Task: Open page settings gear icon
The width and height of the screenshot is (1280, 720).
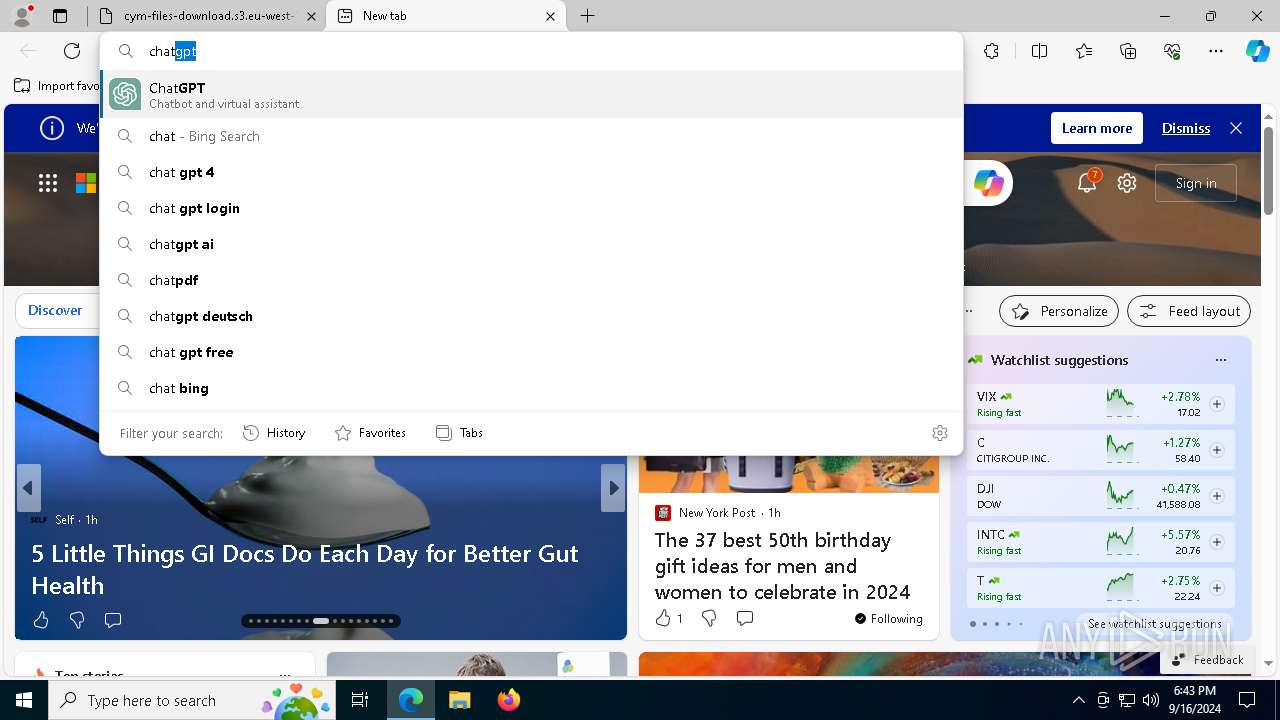Action: 1127,183
